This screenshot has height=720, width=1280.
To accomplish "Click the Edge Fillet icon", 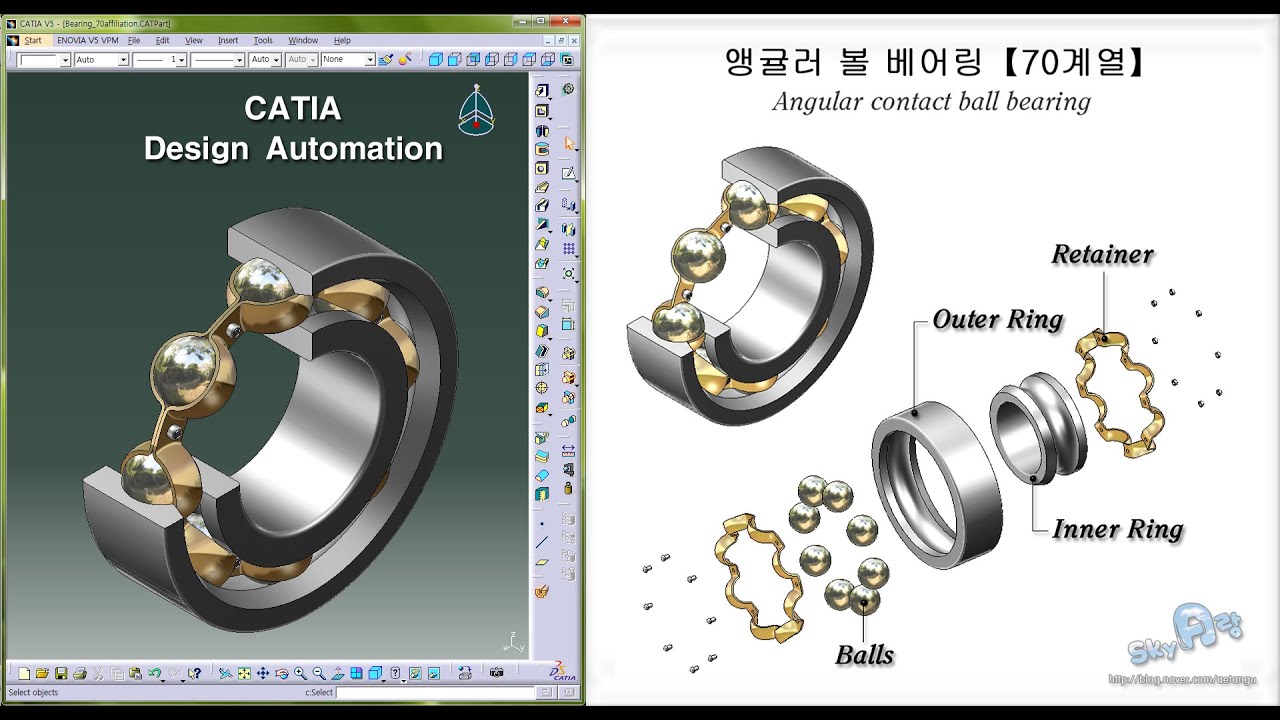I will (x=542, y=292).
